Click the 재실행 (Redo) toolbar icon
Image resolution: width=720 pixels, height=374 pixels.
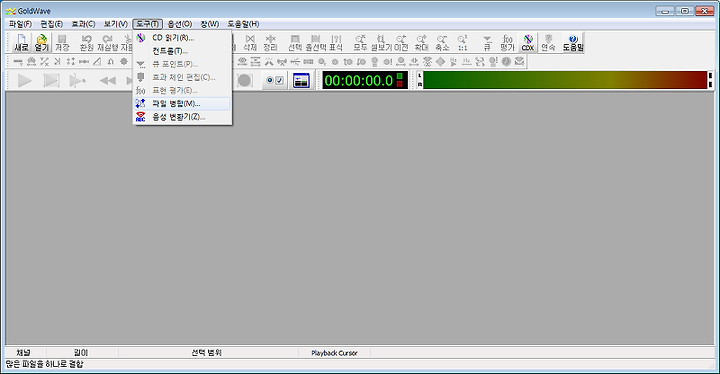(x=107, y=42)
